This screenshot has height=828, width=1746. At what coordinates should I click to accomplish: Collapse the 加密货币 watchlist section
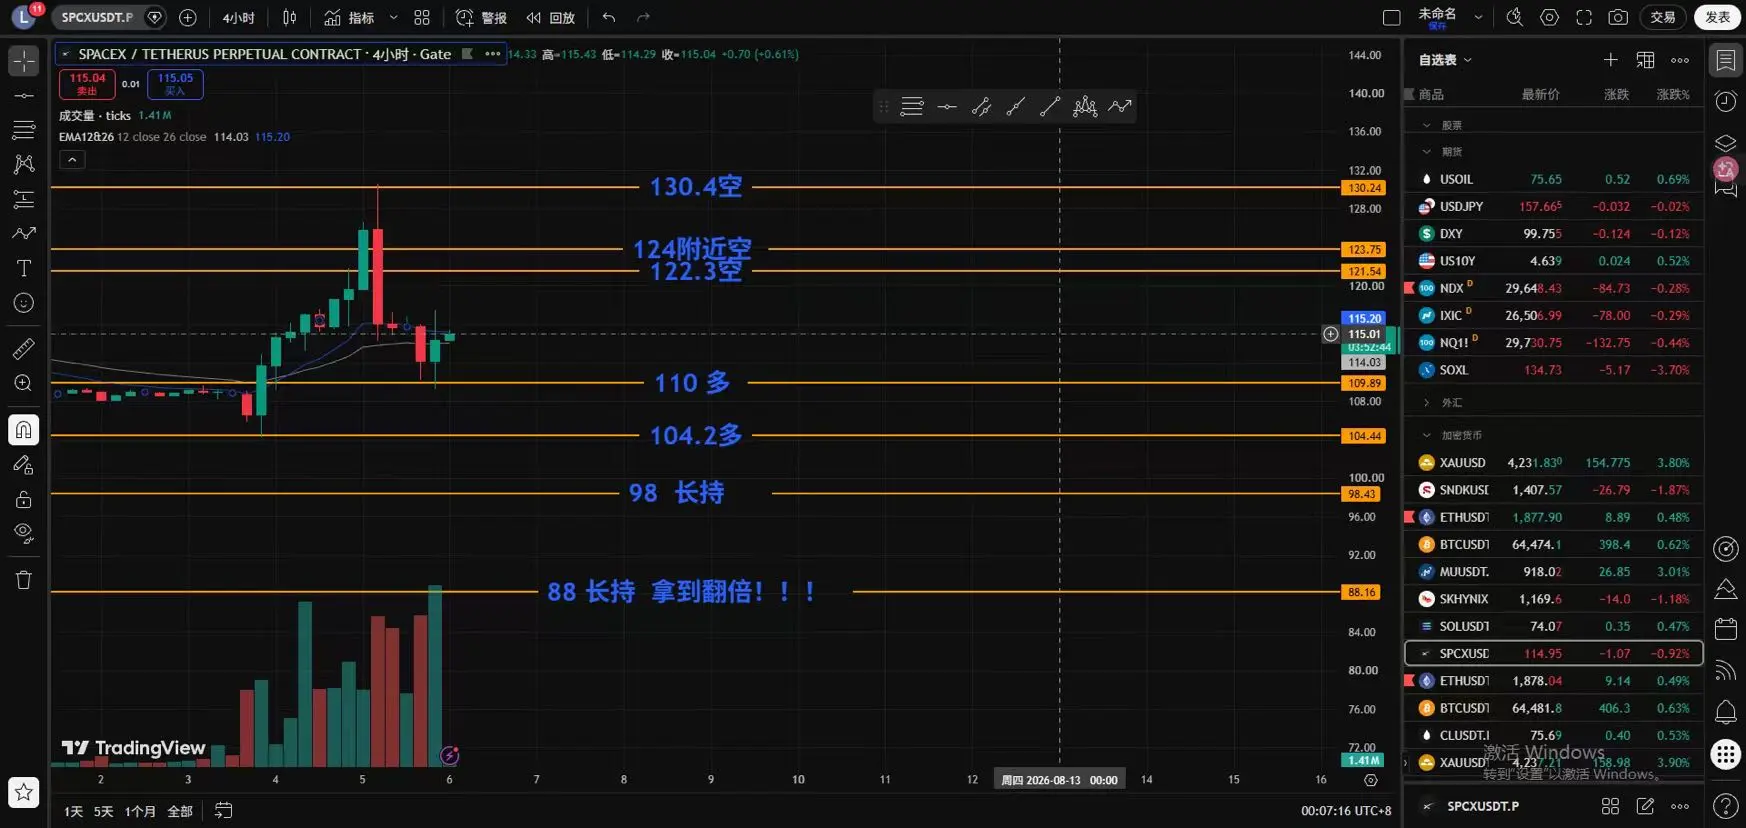tap(1427, 436)
